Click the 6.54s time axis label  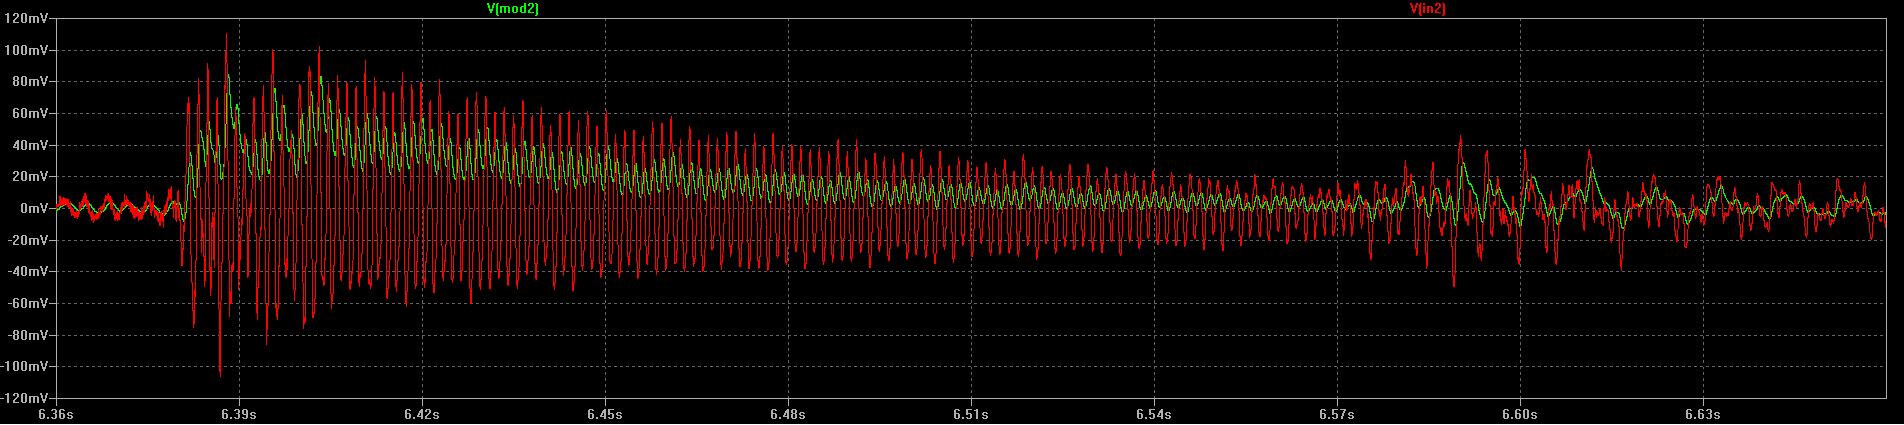(1153, 414)
